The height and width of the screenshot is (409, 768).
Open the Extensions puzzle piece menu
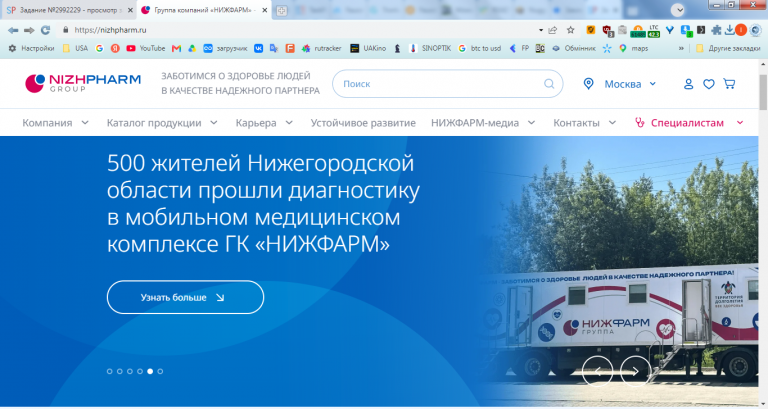[716, 30]
